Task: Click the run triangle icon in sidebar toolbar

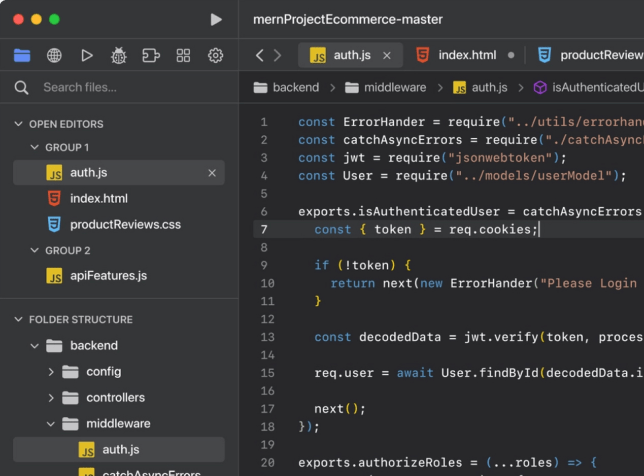Action: coord(87,55)
